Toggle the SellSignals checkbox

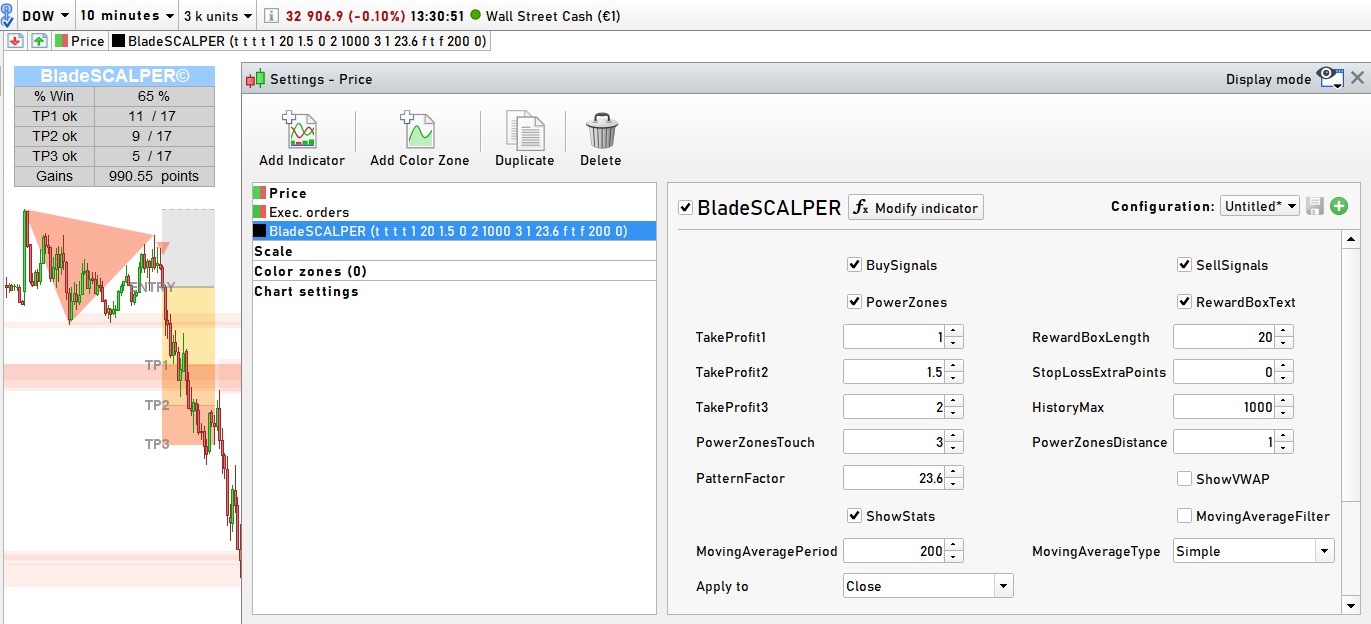point(1185,265)
